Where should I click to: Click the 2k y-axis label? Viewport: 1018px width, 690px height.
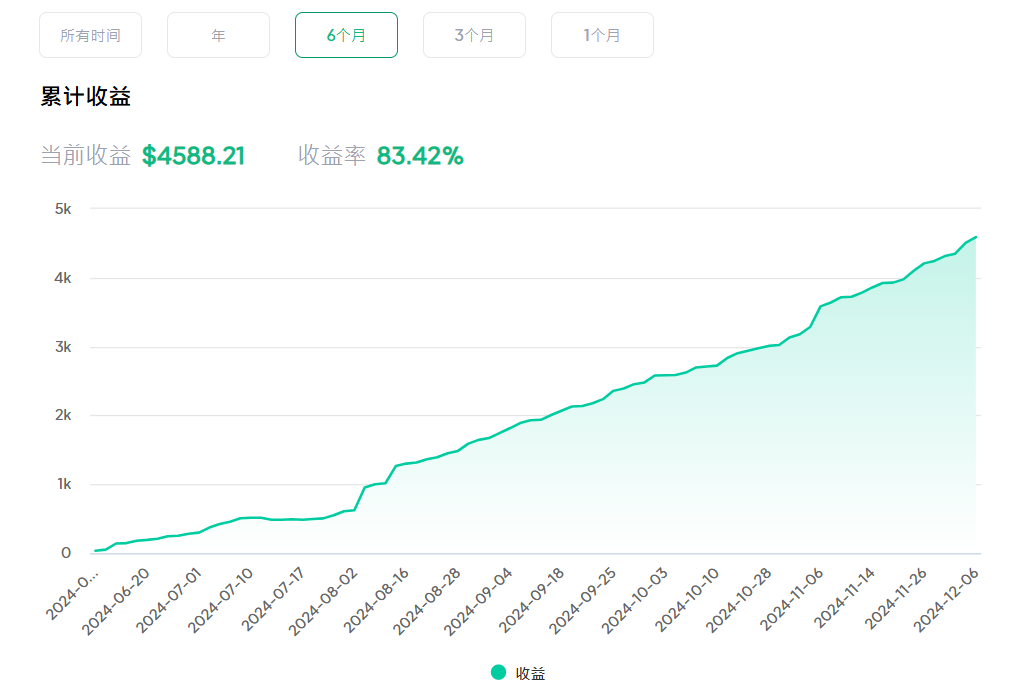(63, 415)
